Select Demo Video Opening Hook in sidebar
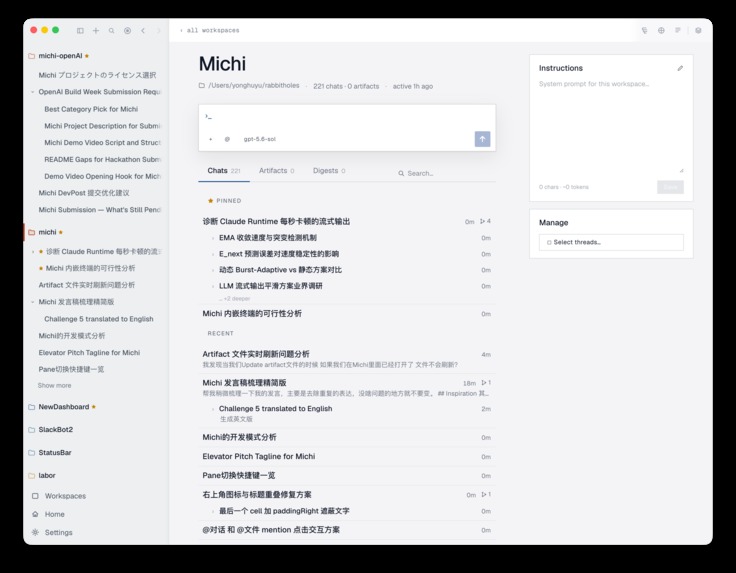Screen dimensions: 736x573 (x=102, y=176)
